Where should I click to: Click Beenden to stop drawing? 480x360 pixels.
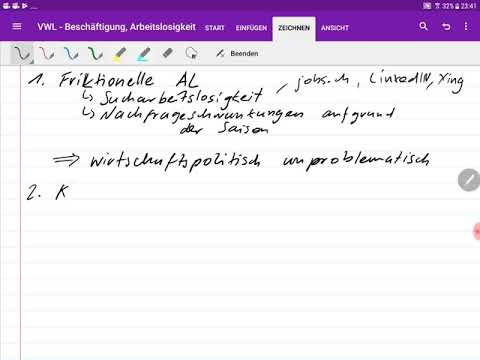(x=237, y=53)
